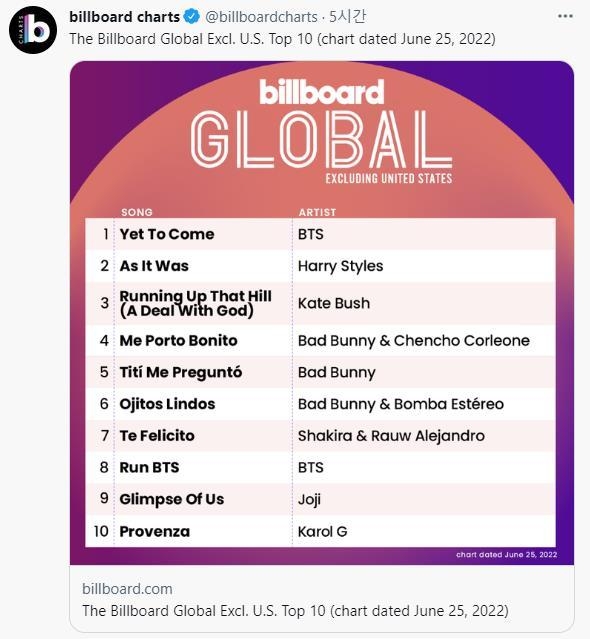Click the GLOBAL title in chart image
The width and height of the screenshot is (590, 639).
(321, 139)
